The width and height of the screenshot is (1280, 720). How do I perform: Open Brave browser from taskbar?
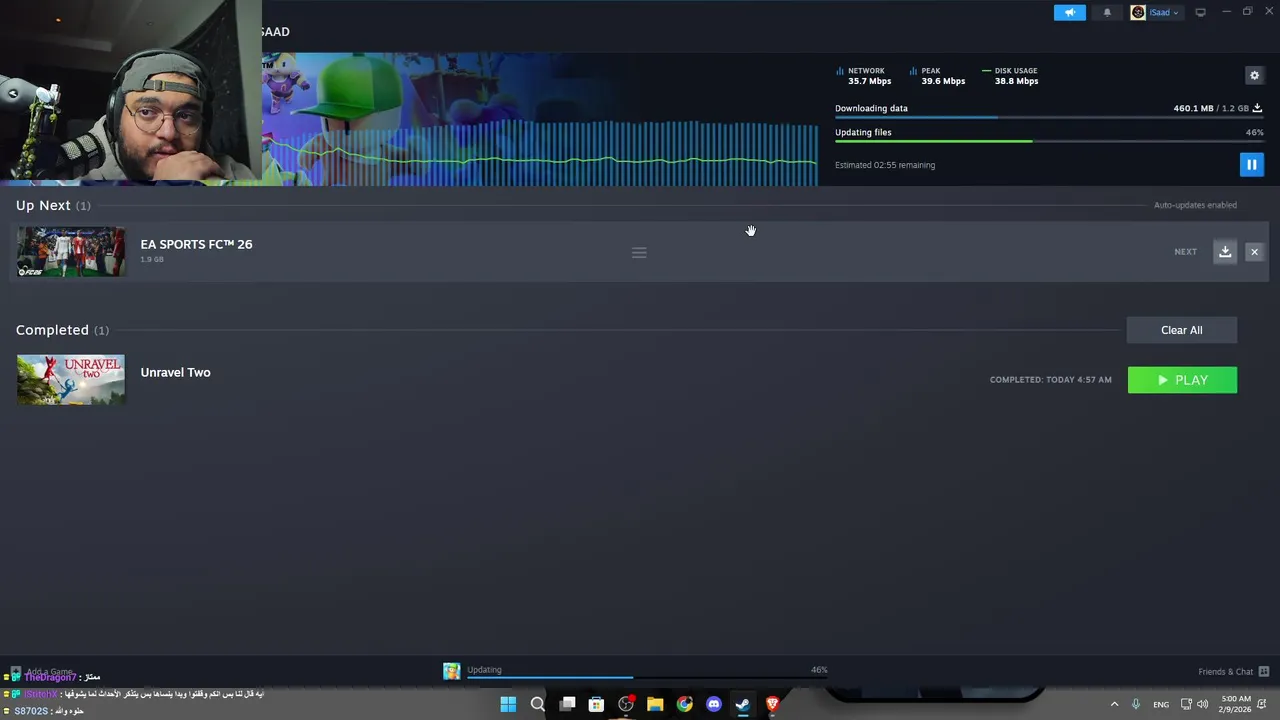(x=772, y=704)
